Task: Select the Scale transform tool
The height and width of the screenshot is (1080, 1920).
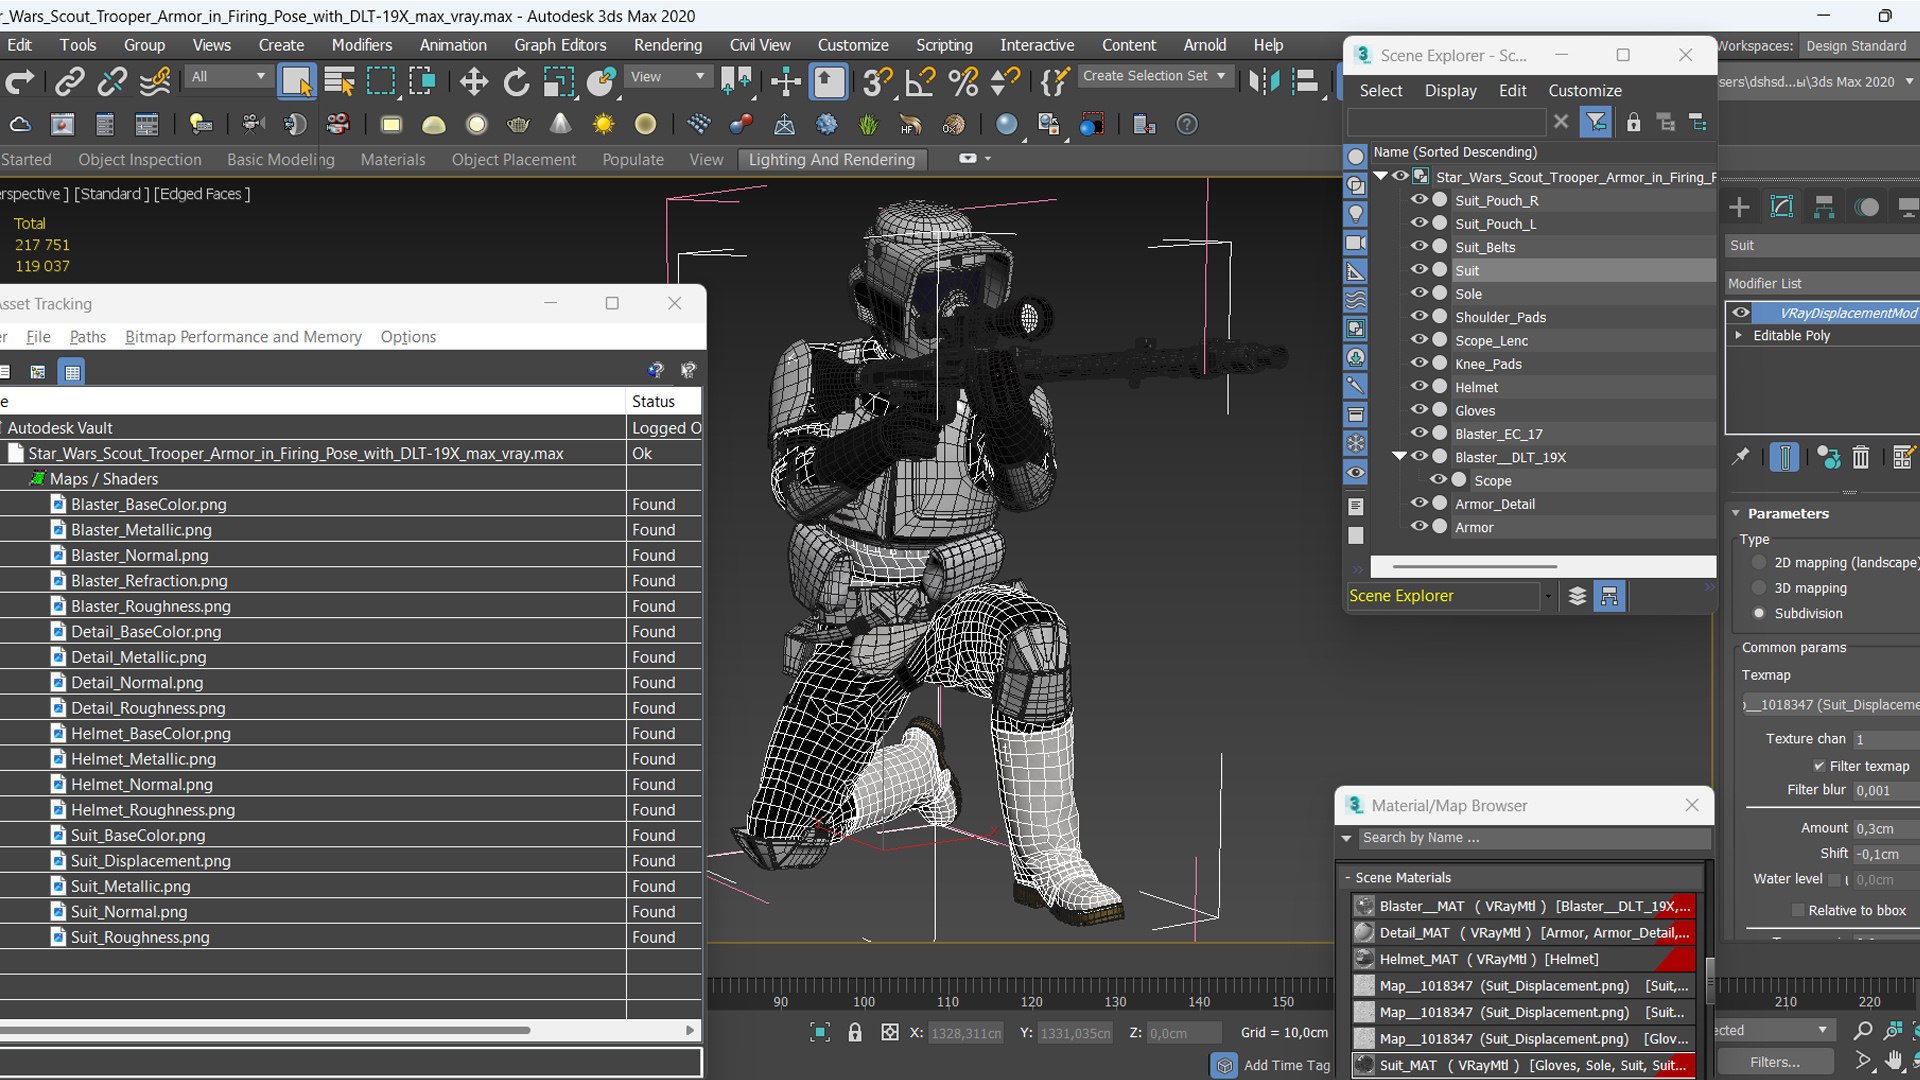Action: pos(558,82)
